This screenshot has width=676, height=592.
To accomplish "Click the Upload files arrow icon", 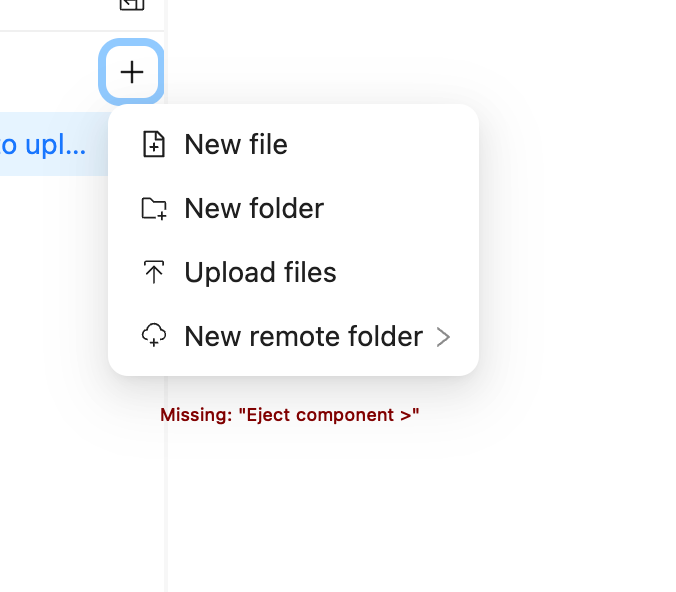I will click(153, 273).
